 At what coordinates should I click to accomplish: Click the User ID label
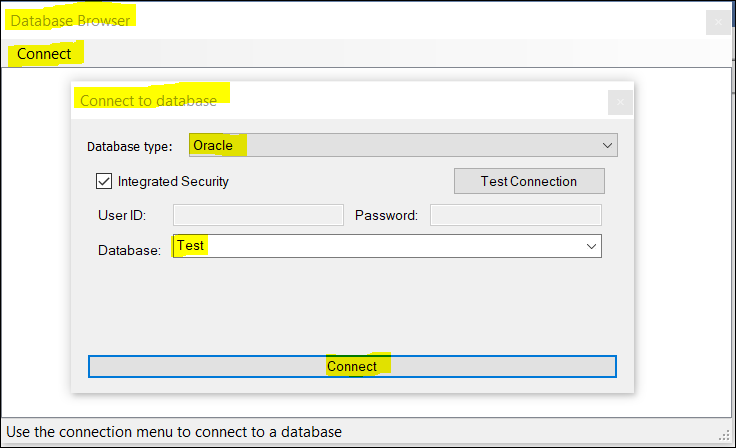pyautogui.click(x=122, y=216)
